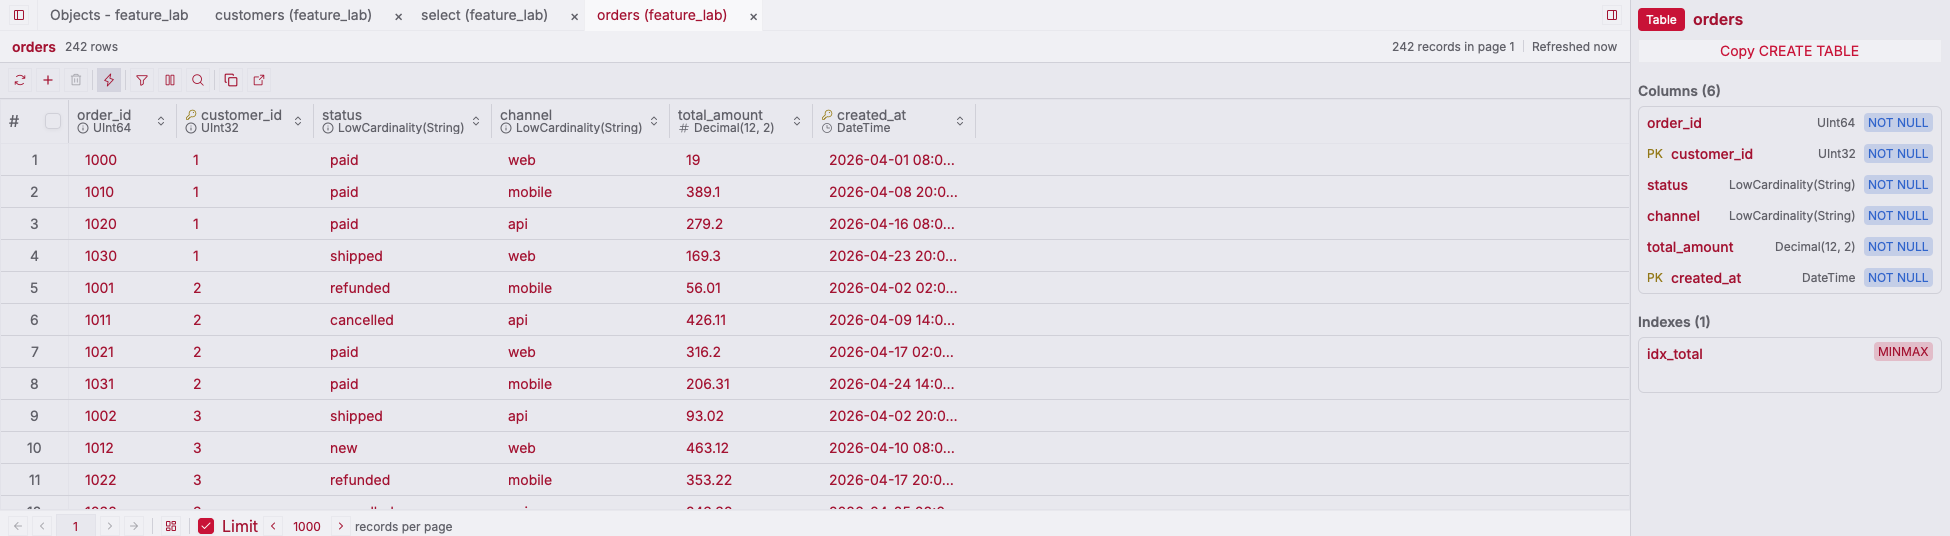
Task: Click the grid view icon in pagination bar
Action: coord(171,526)
